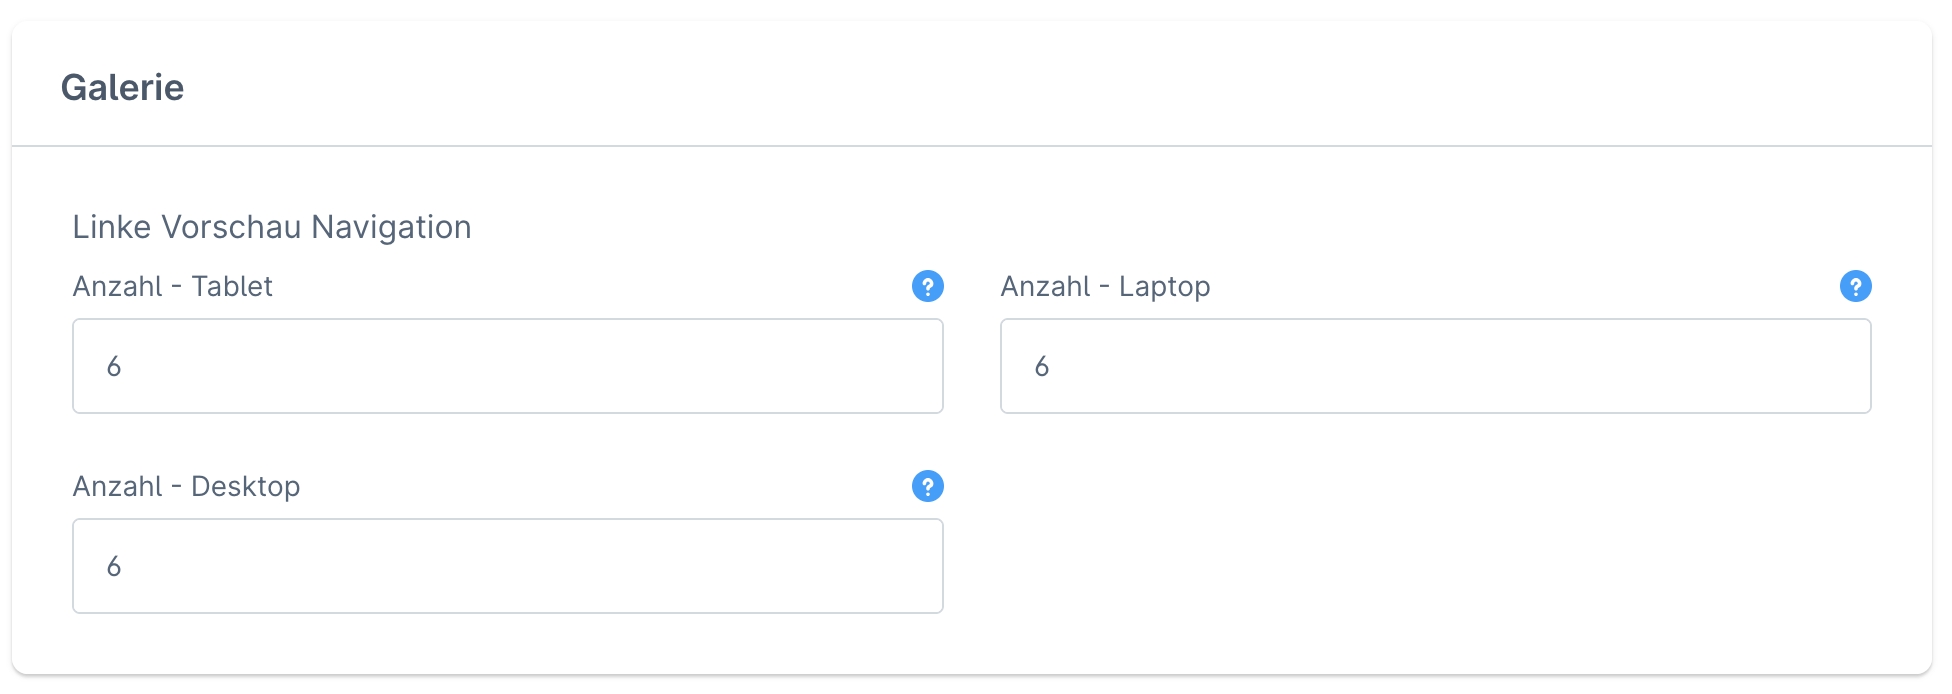Open help for Anzahl - Laptop
Viewport: 1952px width, 694px height.
coord(1855,287)
